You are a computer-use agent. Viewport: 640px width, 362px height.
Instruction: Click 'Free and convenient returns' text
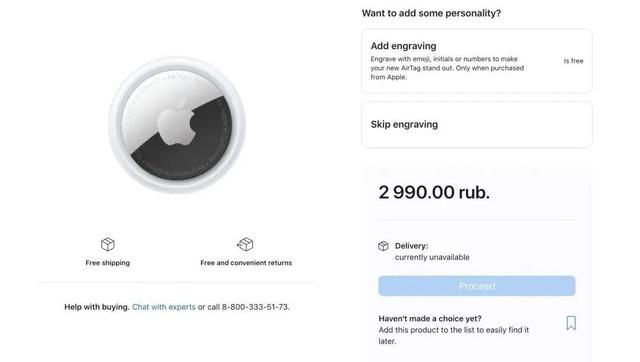(246, 263)
